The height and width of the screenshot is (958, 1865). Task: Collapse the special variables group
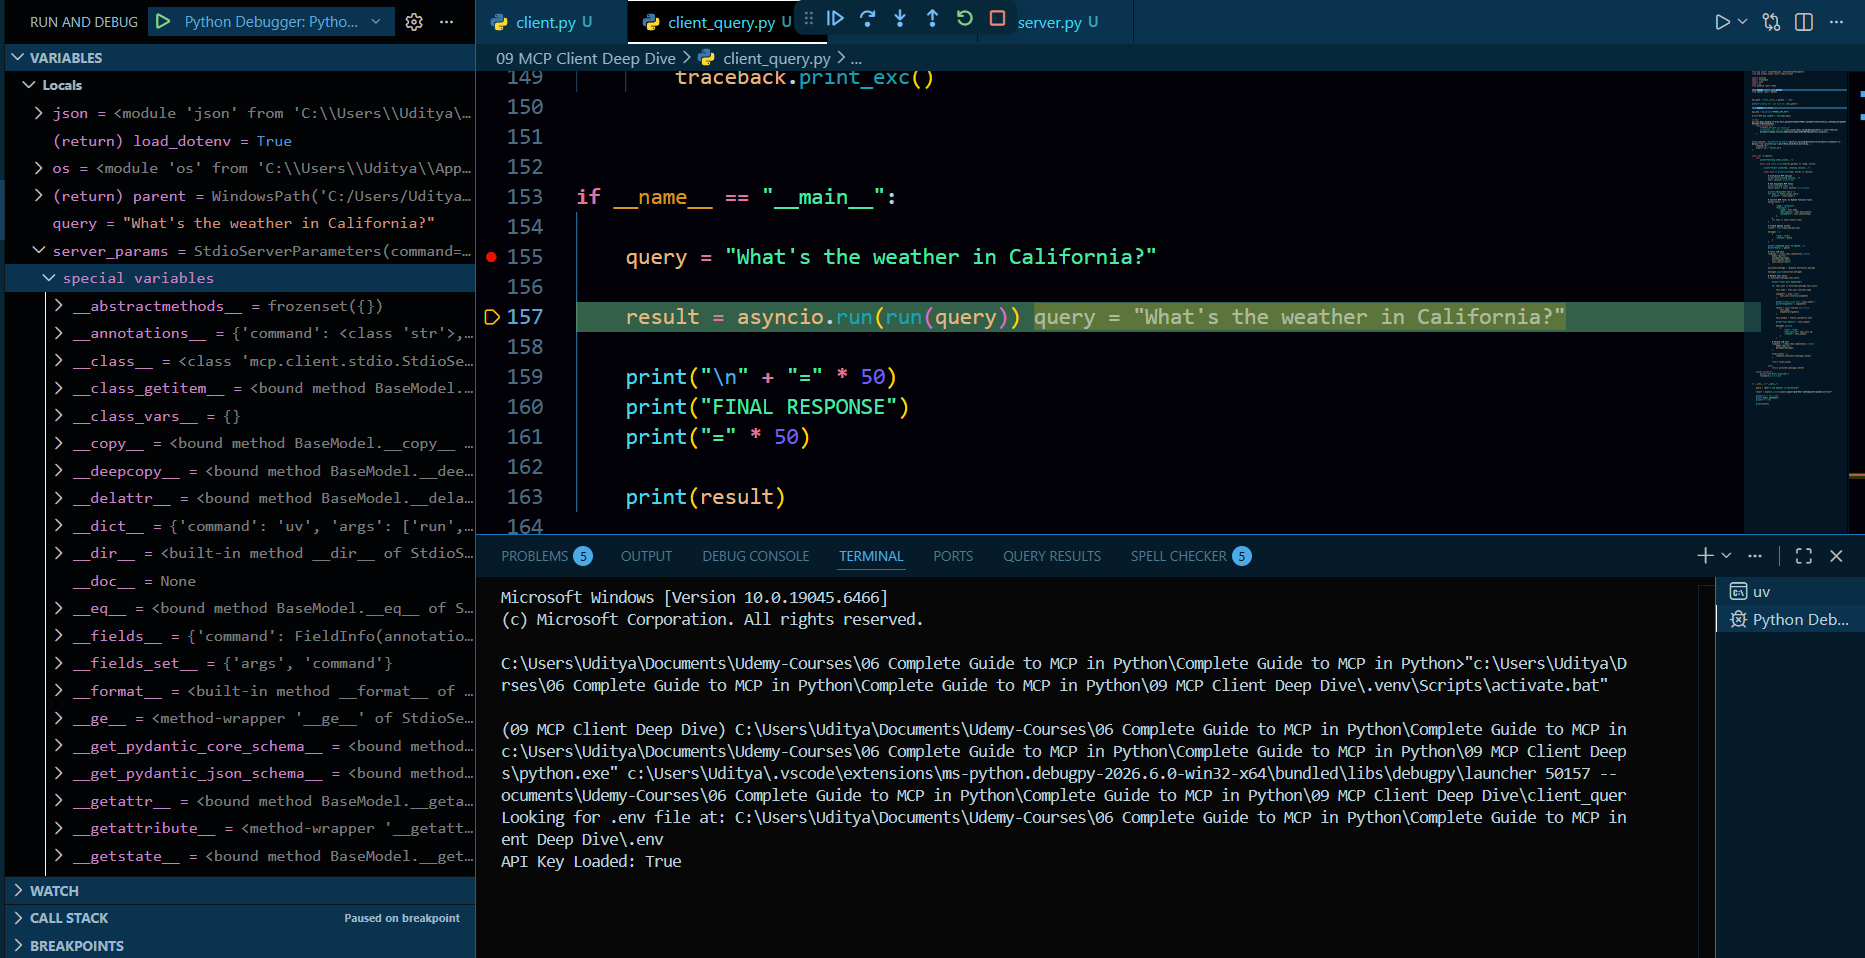(49, 278)
